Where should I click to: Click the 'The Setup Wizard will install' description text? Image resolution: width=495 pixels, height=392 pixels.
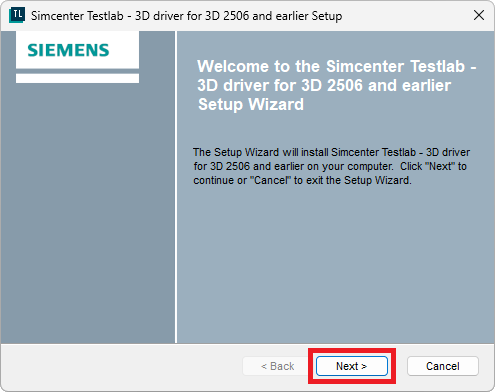point(331,166)
